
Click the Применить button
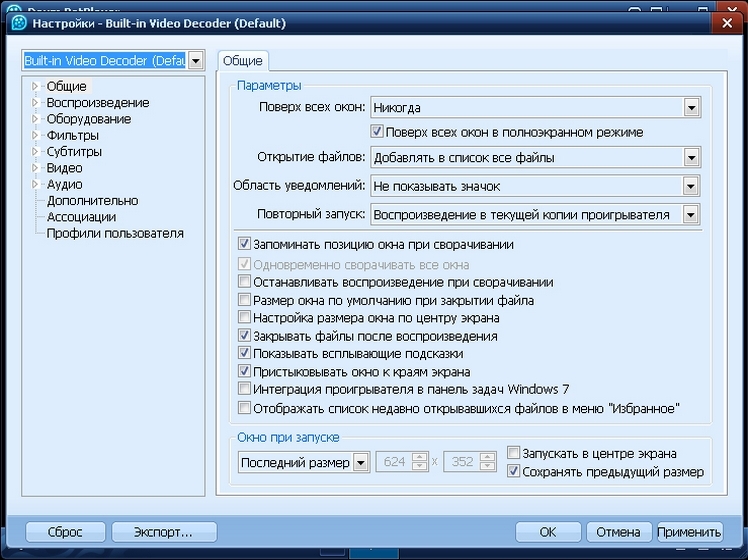(x=689, y=532)
